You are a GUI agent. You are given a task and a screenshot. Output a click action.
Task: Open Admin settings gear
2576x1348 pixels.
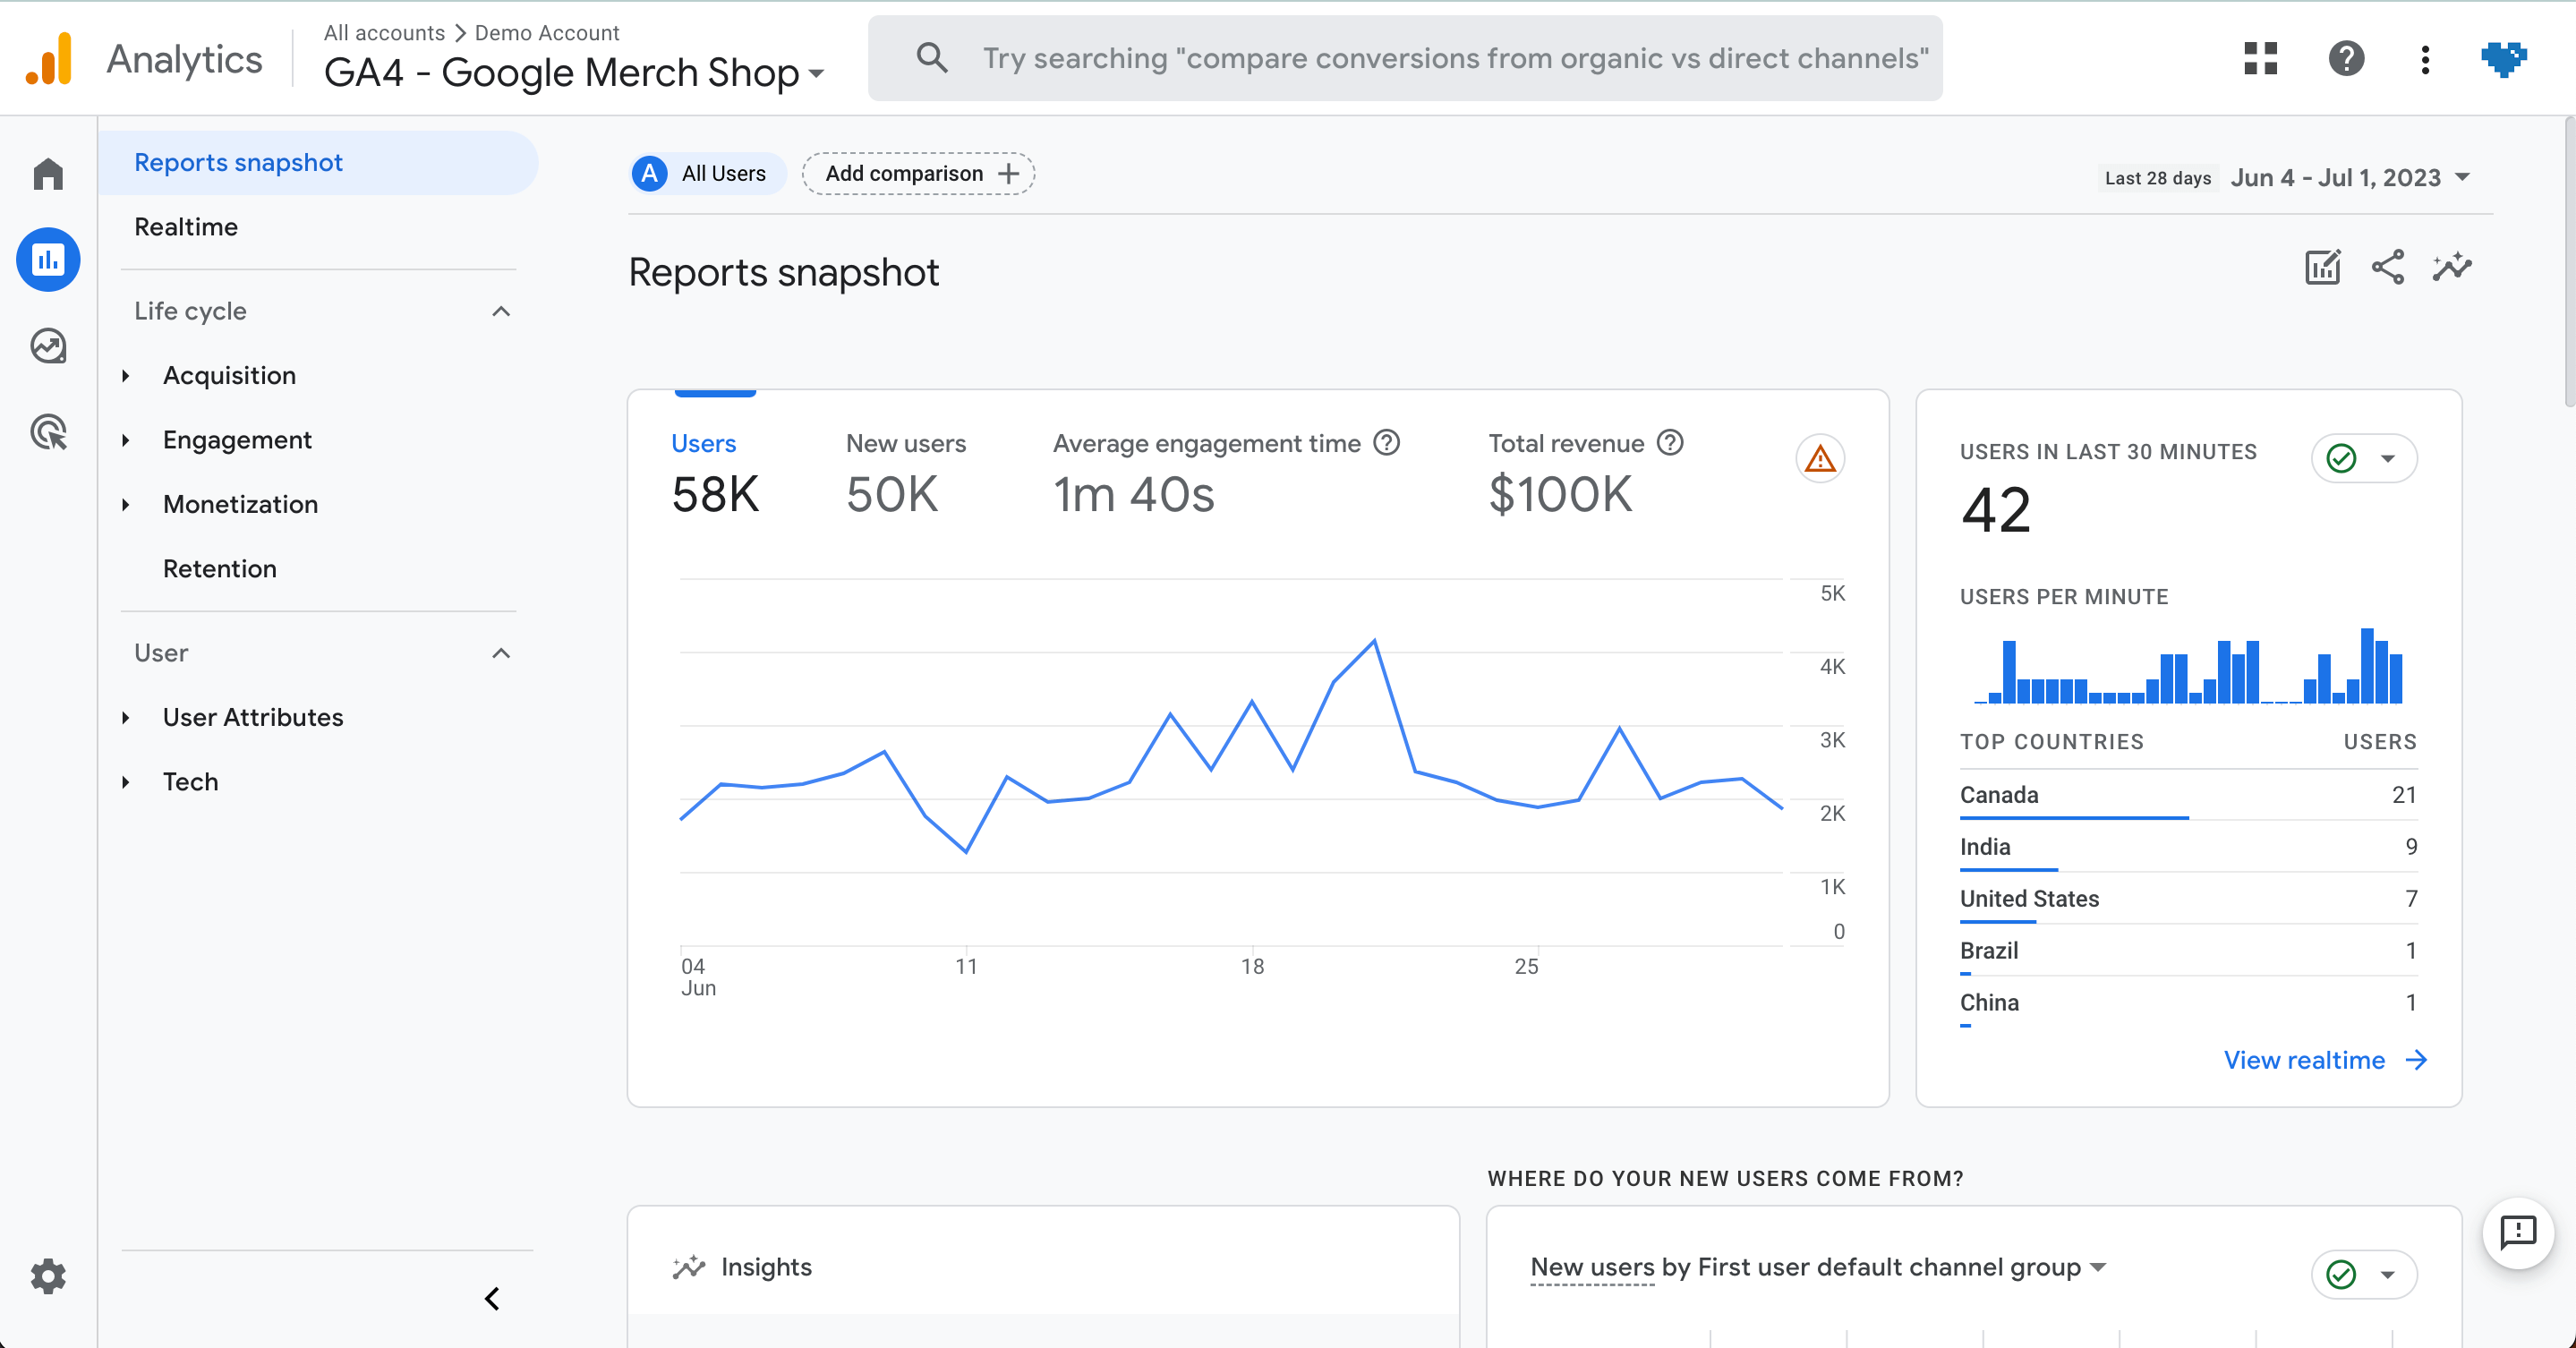tap(48, 1276)
